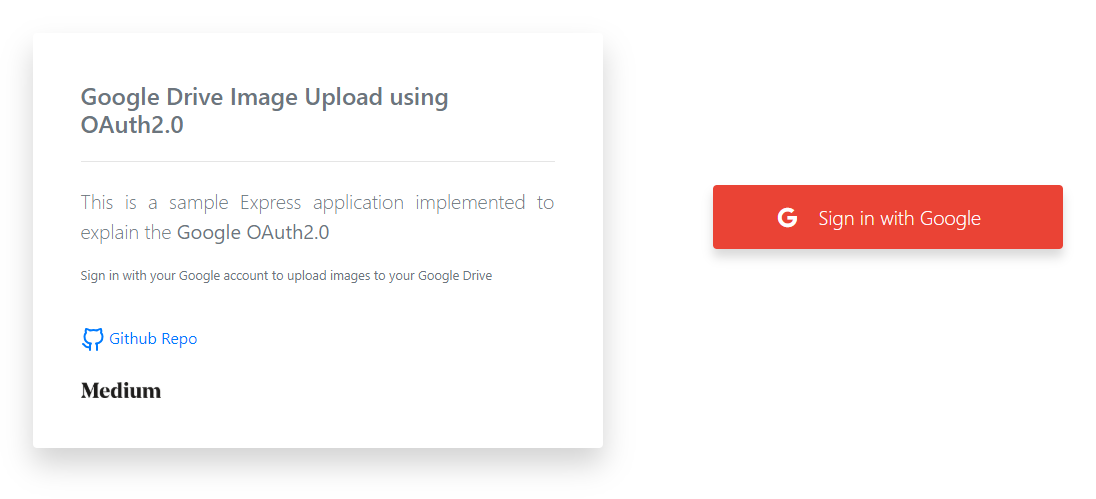Click the bold Google OAuth2.0 text
Viewport: 1096px width, 499px height.
point(253,233)
